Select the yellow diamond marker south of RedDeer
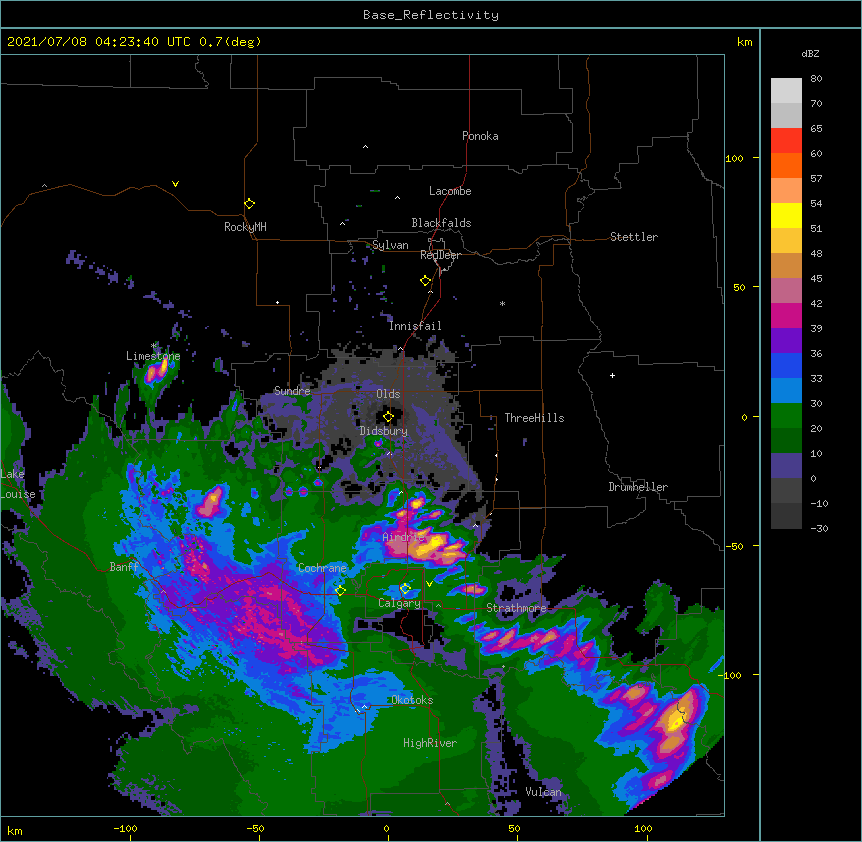Image resolution: width=862 pixels, height=842 pixels. [x=426, y=281]
